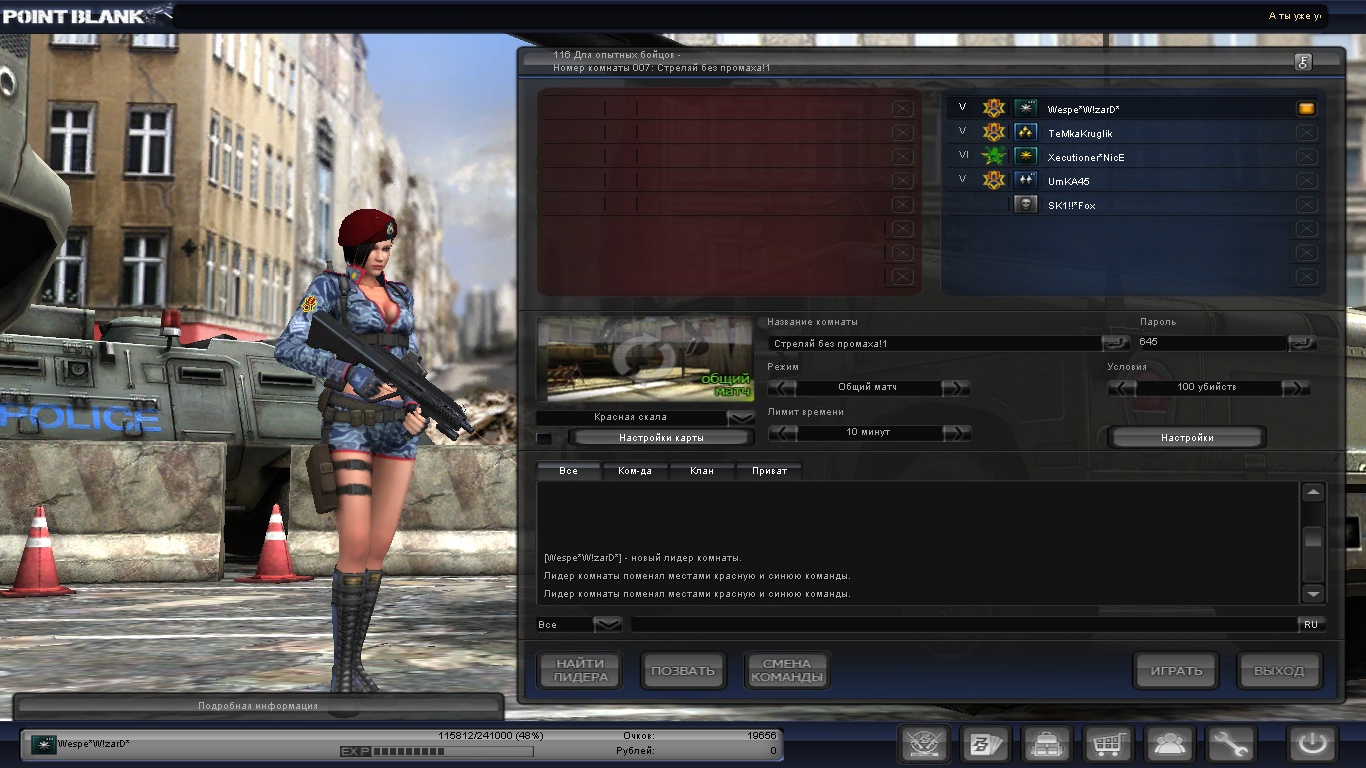
Task: Click left arrow of 10 минут time limit
Action: 782,433
